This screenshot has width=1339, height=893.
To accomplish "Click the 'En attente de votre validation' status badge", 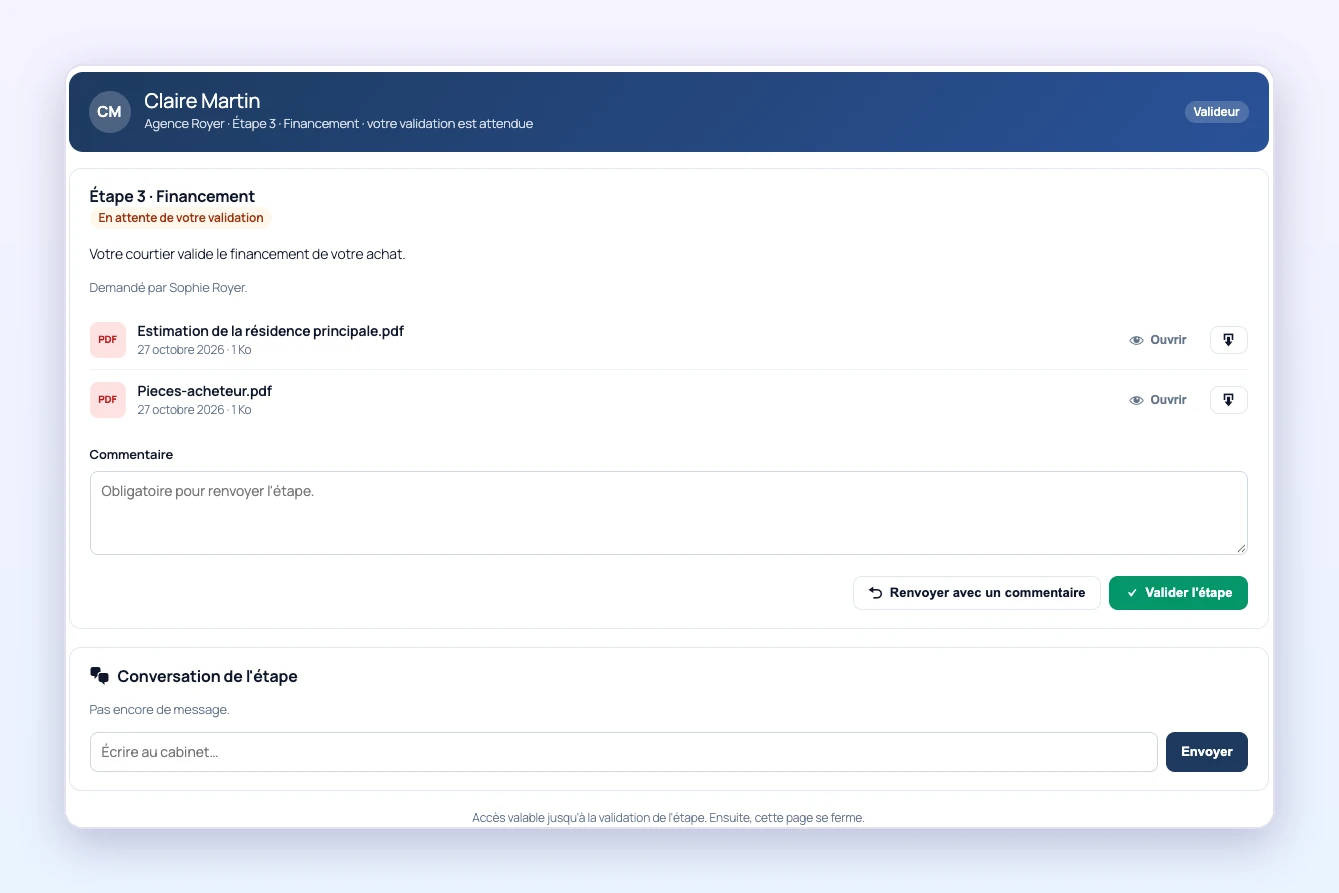I will [181, 218].
